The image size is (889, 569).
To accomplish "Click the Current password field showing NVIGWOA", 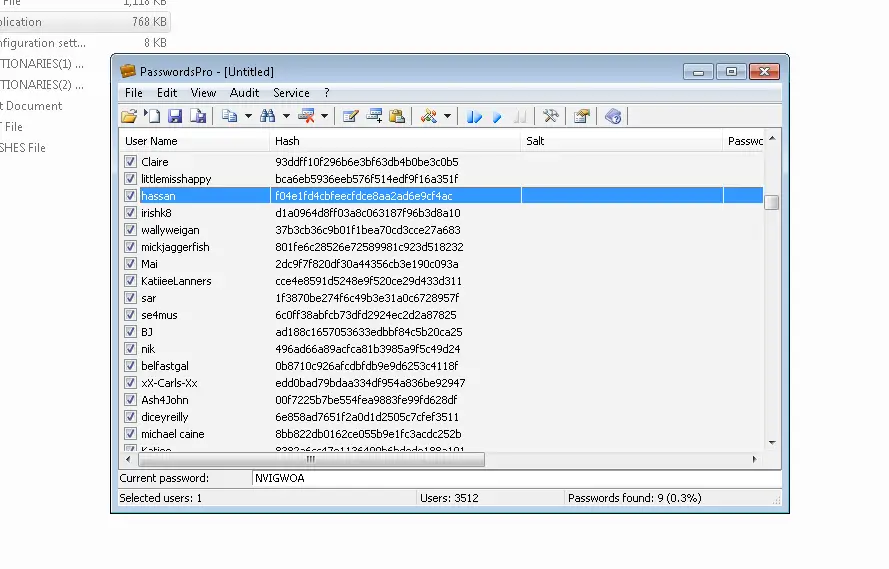I will click(x=517, y=478).
